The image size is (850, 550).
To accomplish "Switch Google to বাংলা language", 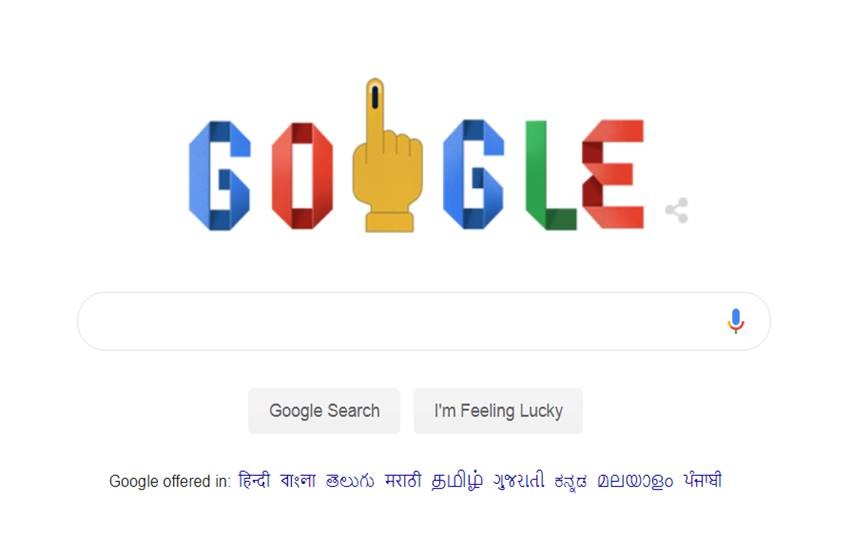I will (298, 481).
